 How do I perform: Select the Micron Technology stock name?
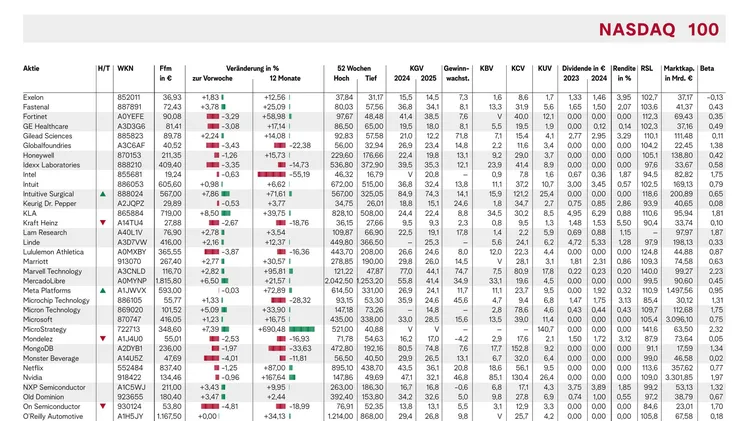point(52,310)
